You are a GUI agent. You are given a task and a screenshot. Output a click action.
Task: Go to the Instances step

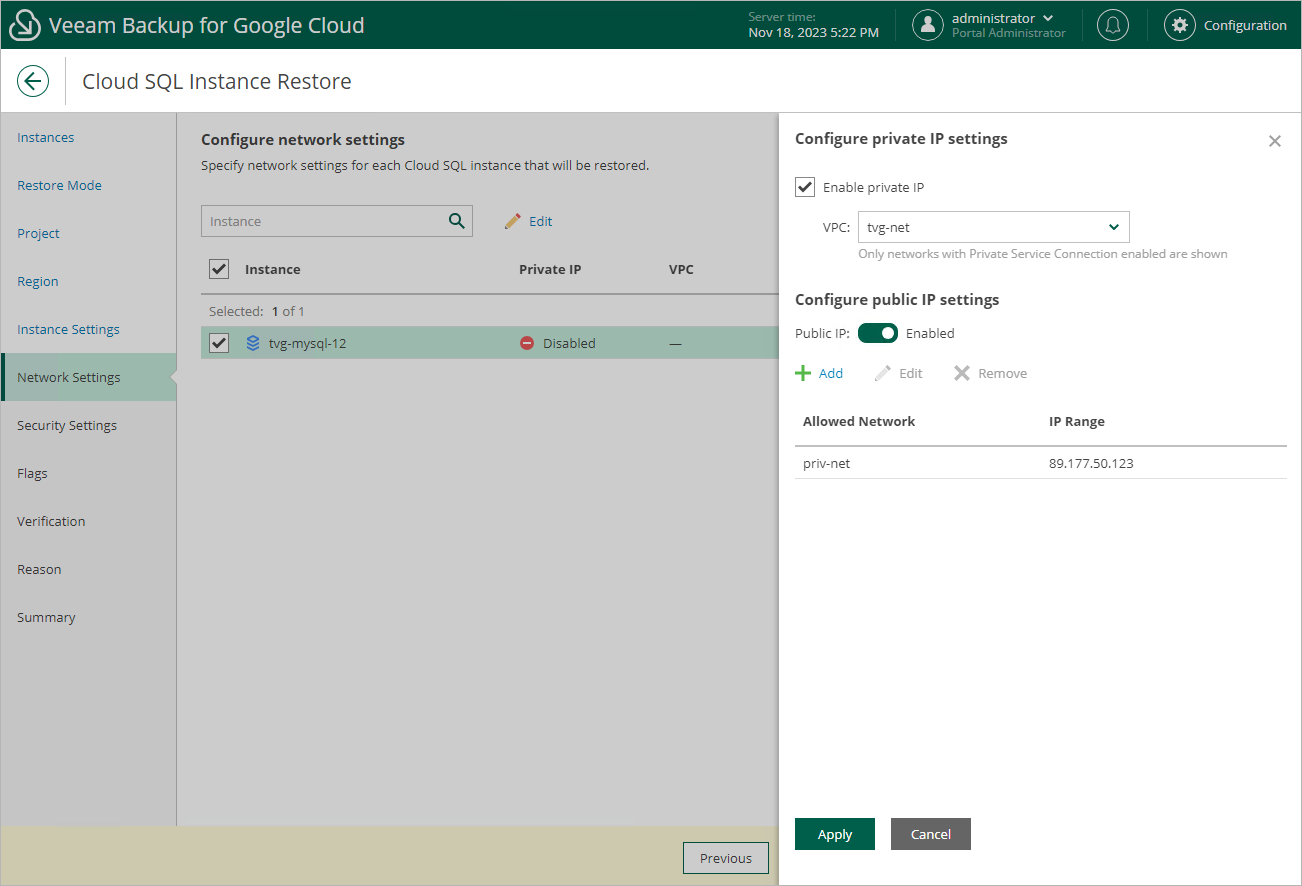coord(46,137)
